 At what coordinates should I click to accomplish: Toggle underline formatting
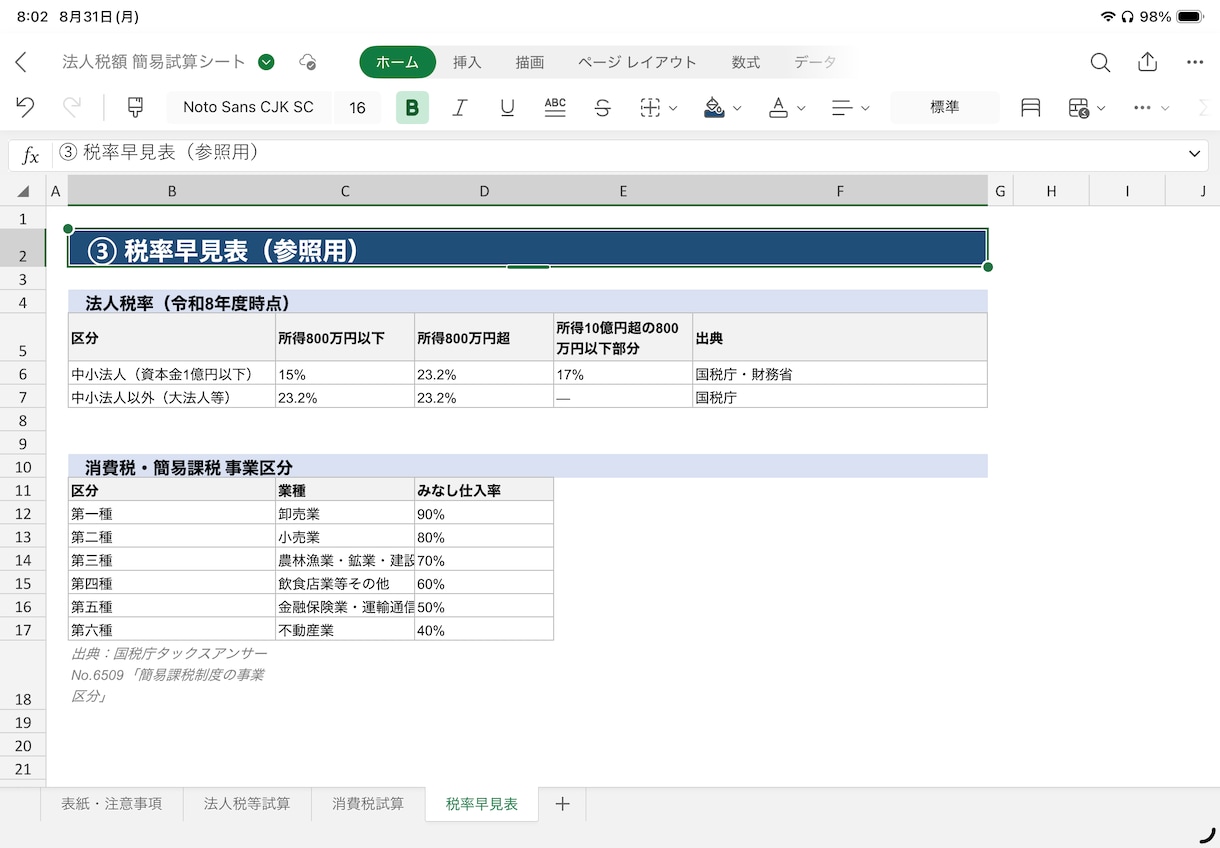507,108
